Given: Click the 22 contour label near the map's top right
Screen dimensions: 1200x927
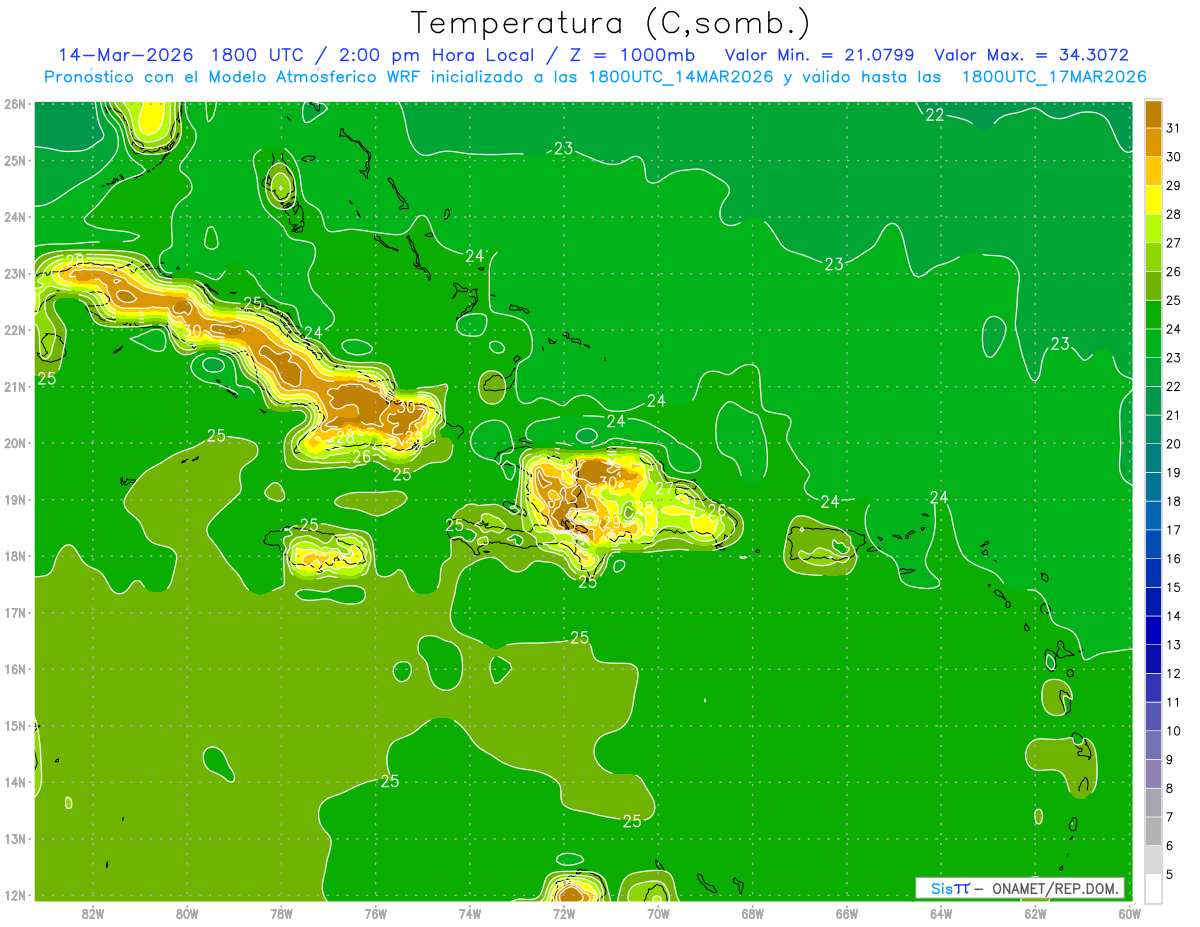Looking at the screenshot, I should (x=934, y=115).
